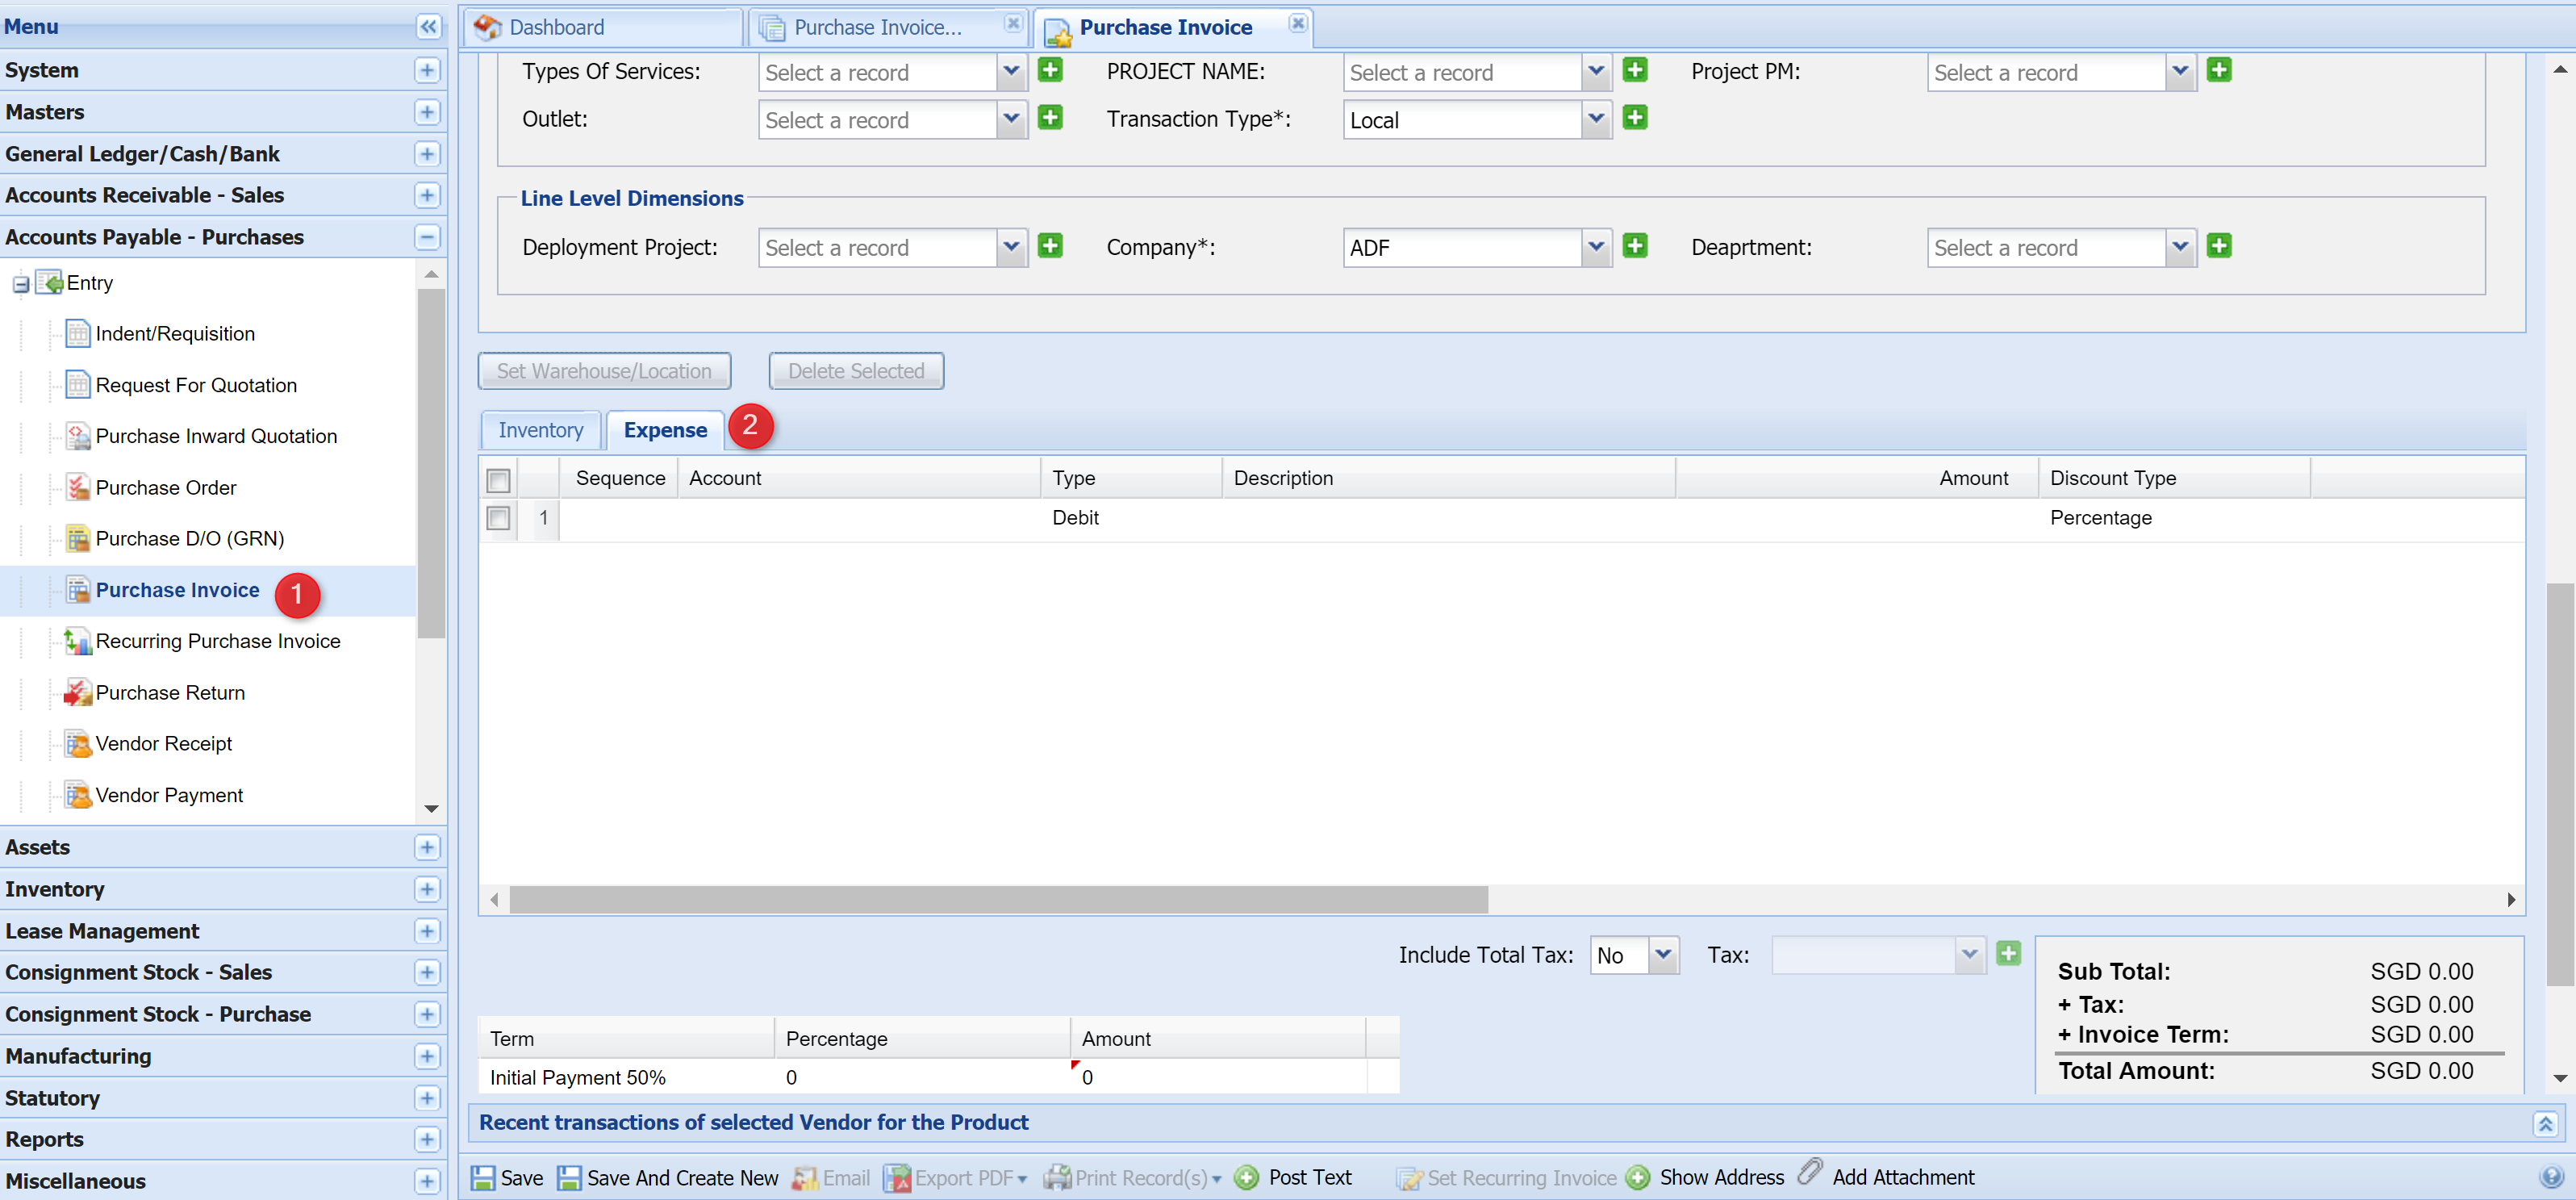Add new Project PM record

[2219, 71]
